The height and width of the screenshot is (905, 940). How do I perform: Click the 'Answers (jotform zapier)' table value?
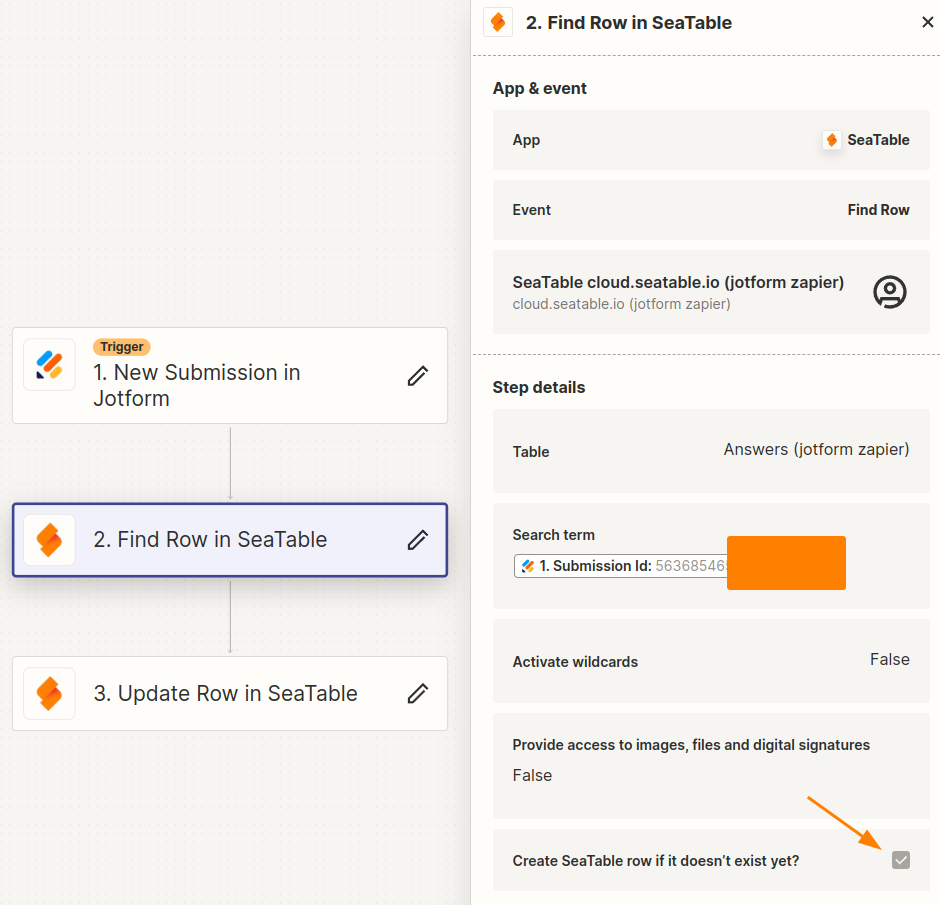point(816,450)
